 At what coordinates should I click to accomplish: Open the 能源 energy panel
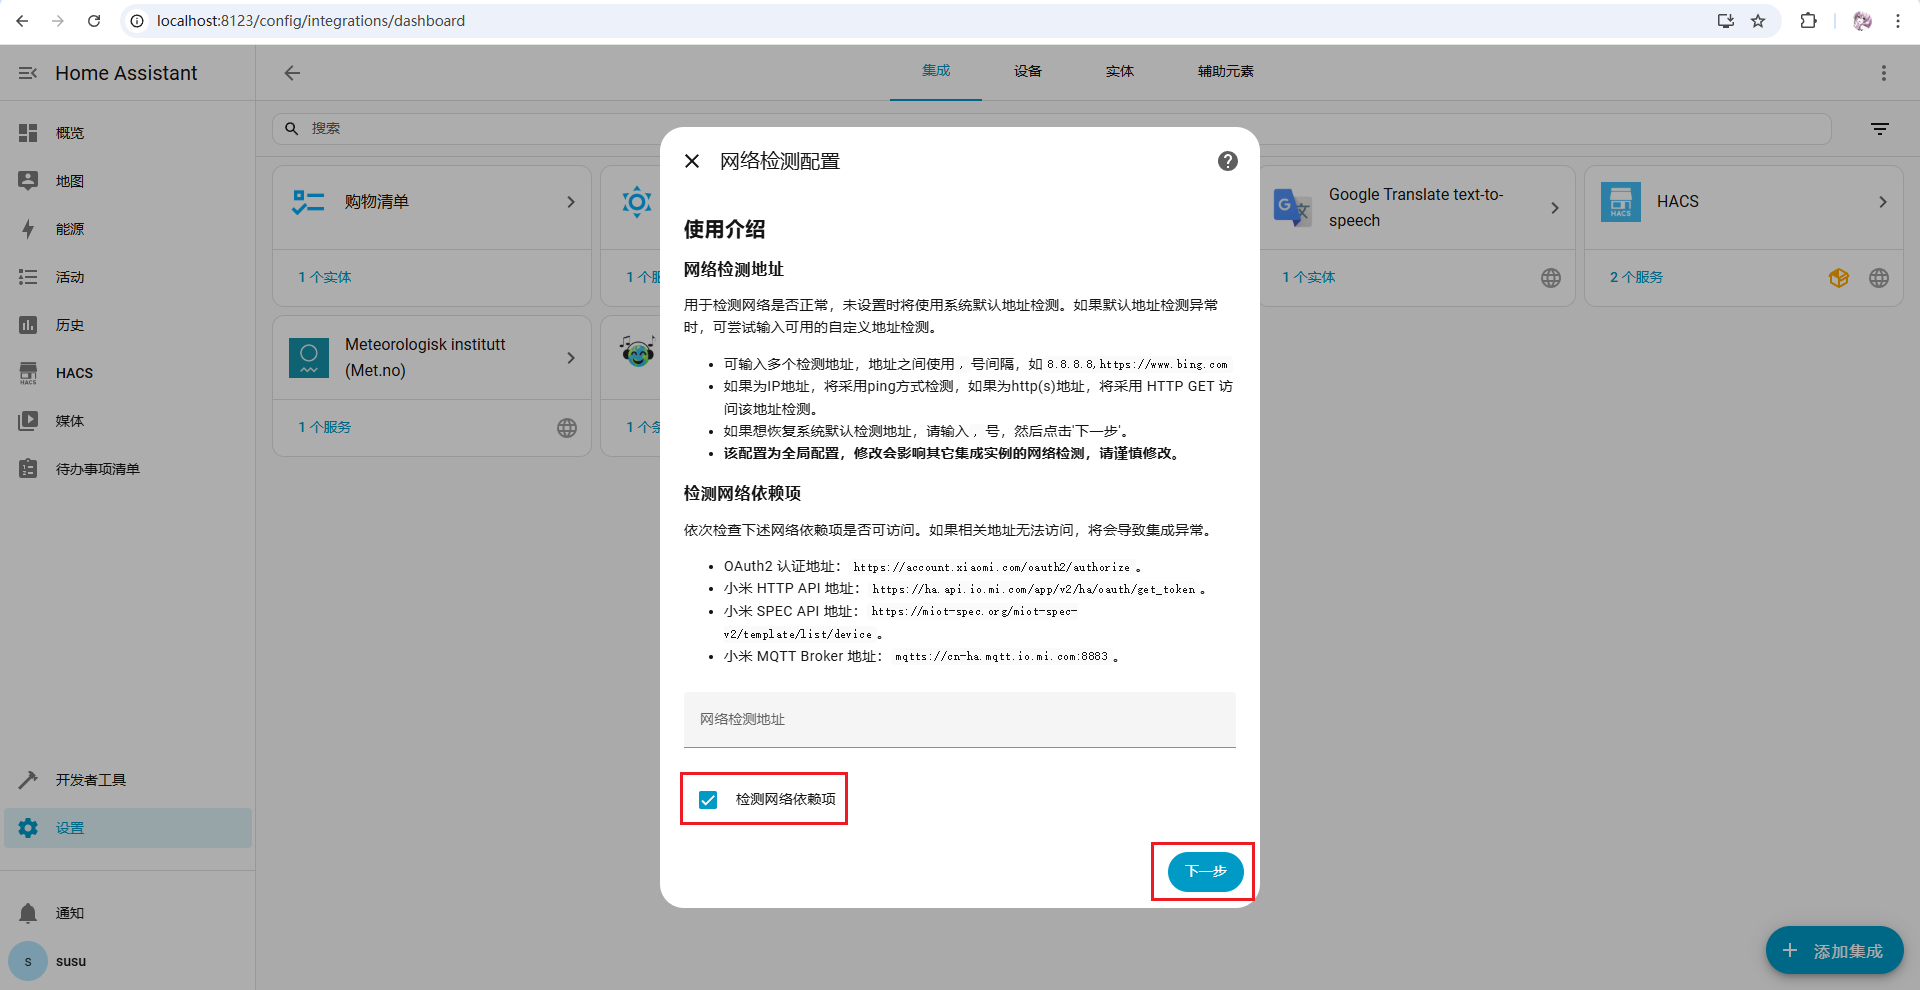[69, 229]
